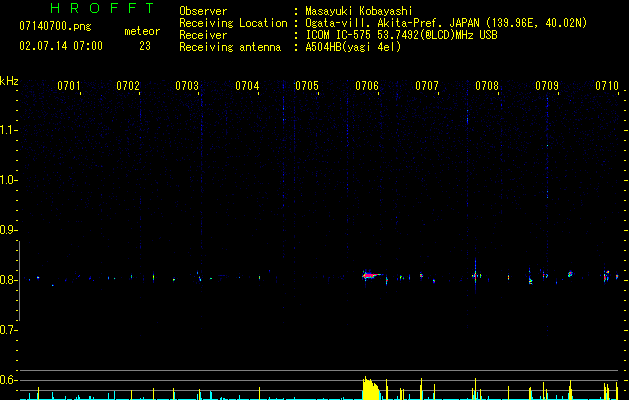Viewport: 629px width, 400px height.
Task: Click the 0706 time marker
Action: coord(367,86)
